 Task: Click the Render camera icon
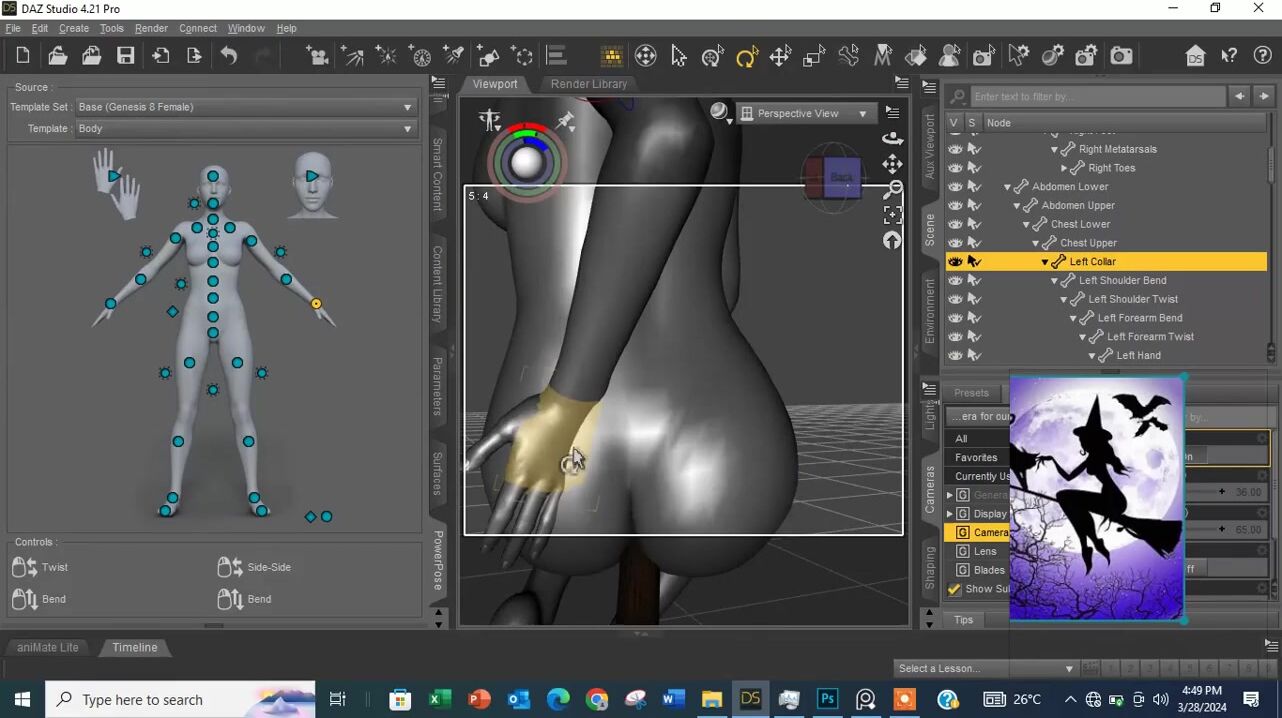pyautogui.click(x=1121, y=57)
